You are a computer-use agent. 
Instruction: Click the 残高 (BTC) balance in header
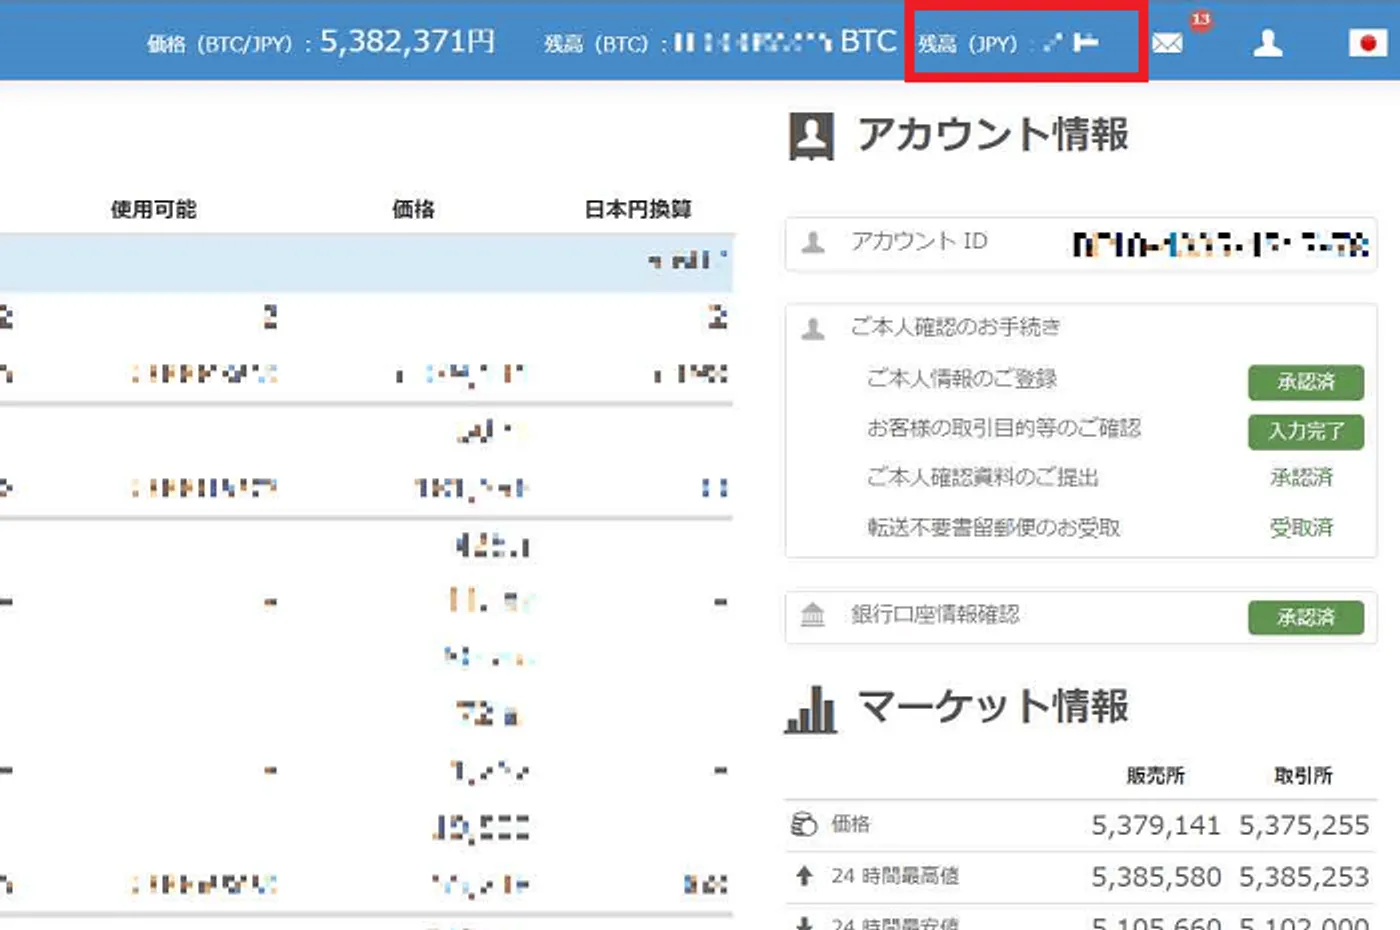(x=720, y=42)
